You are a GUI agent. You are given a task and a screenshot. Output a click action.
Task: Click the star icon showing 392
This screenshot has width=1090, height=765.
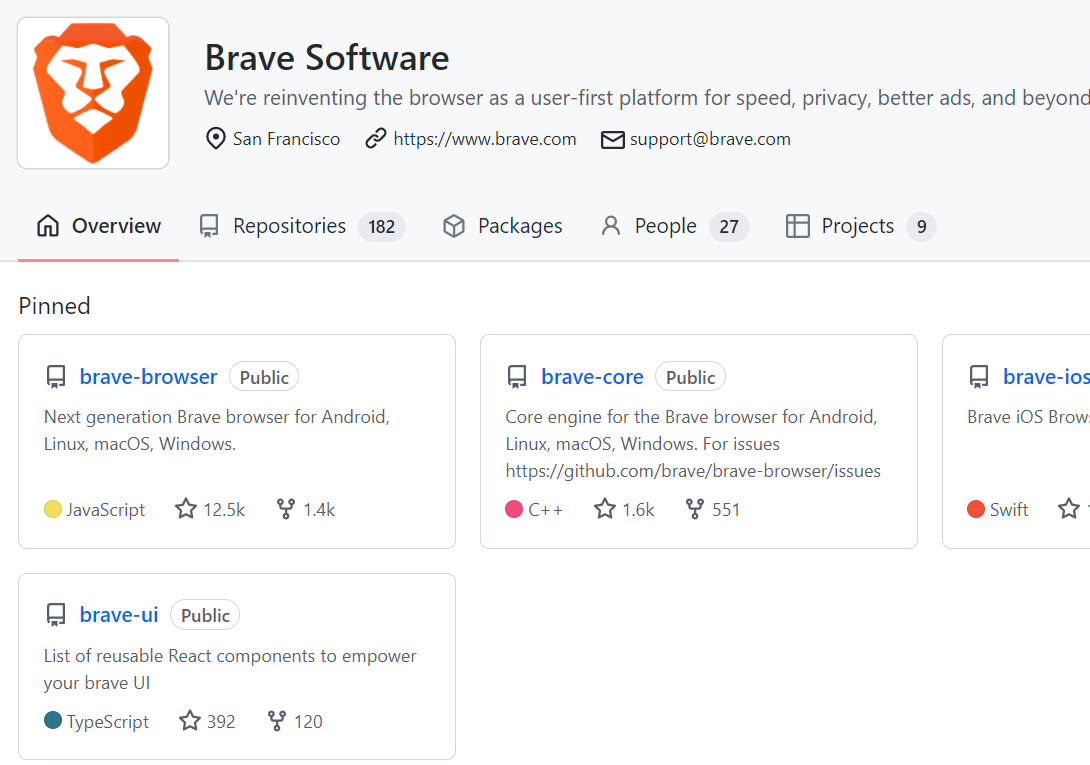coord(190,720)
